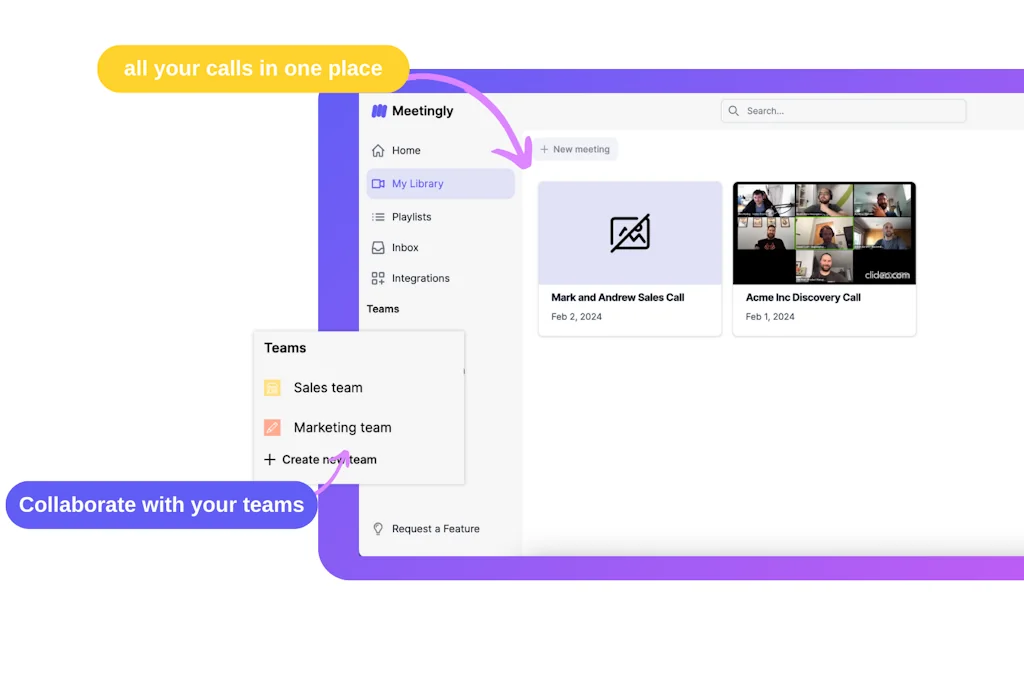Open the Integrations grid icon

pyautogui.click(x=378, y=278)
